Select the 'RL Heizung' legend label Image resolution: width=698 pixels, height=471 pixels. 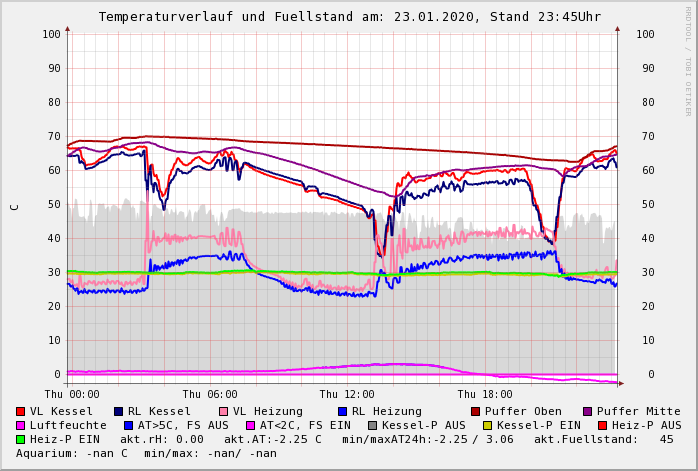pos(387,411)
